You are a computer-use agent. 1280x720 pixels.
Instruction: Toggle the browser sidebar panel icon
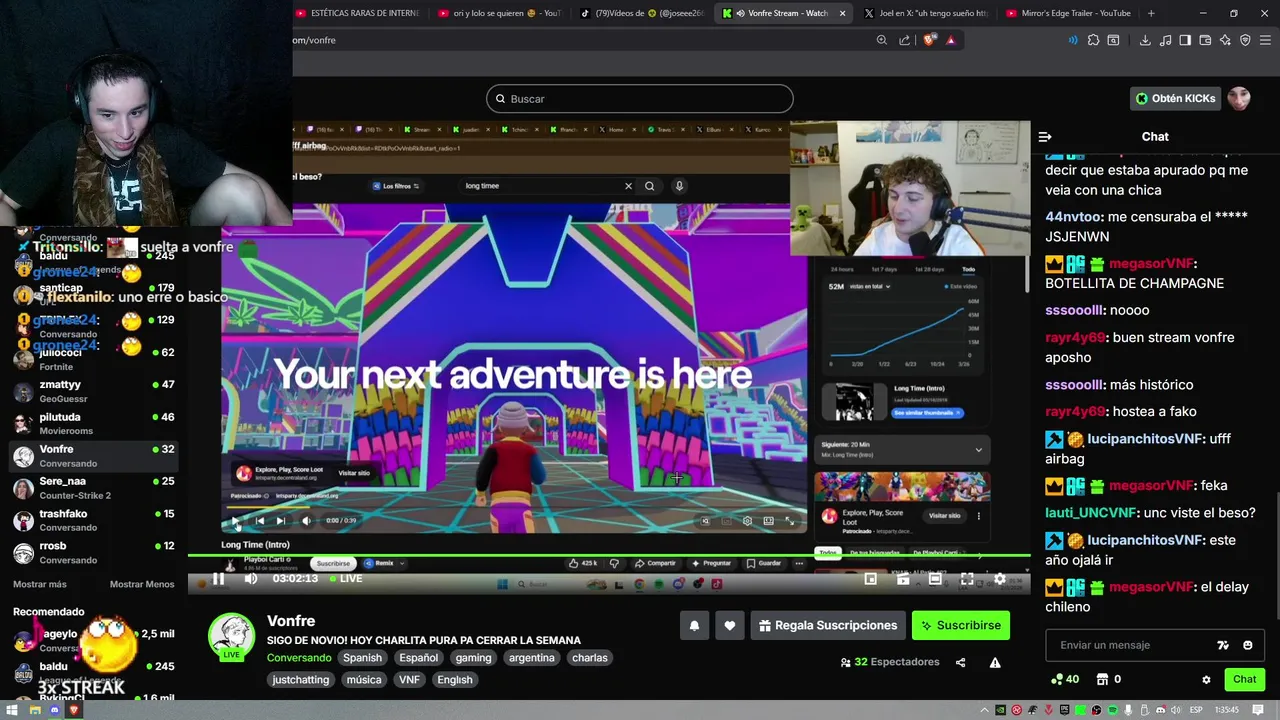coord(1185,40)
